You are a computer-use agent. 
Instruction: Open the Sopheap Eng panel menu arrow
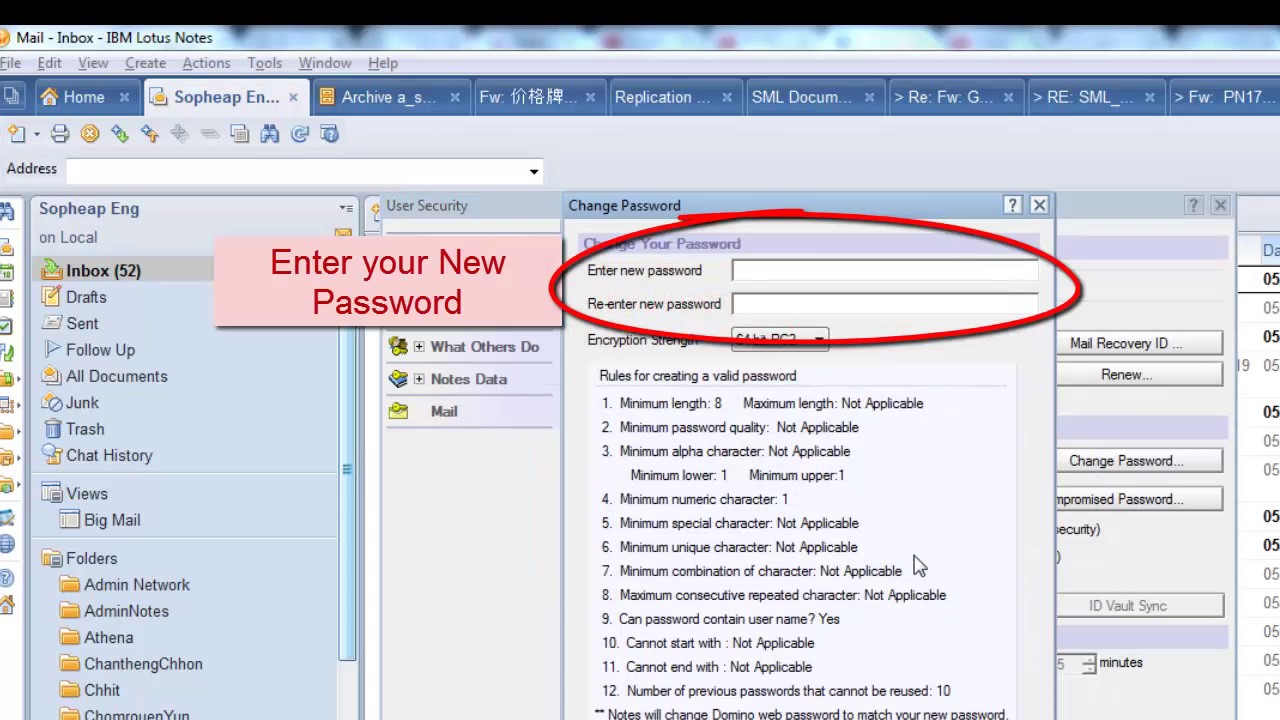coord(346,209)
